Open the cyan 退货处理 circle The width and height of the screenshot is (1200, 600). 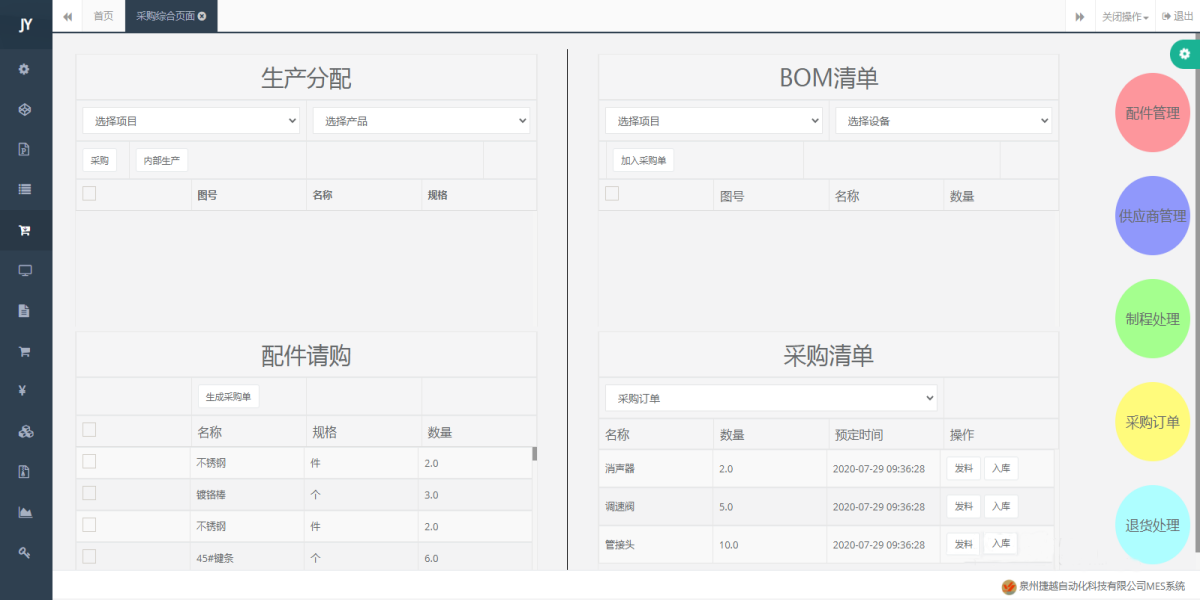coord(1153,525)
